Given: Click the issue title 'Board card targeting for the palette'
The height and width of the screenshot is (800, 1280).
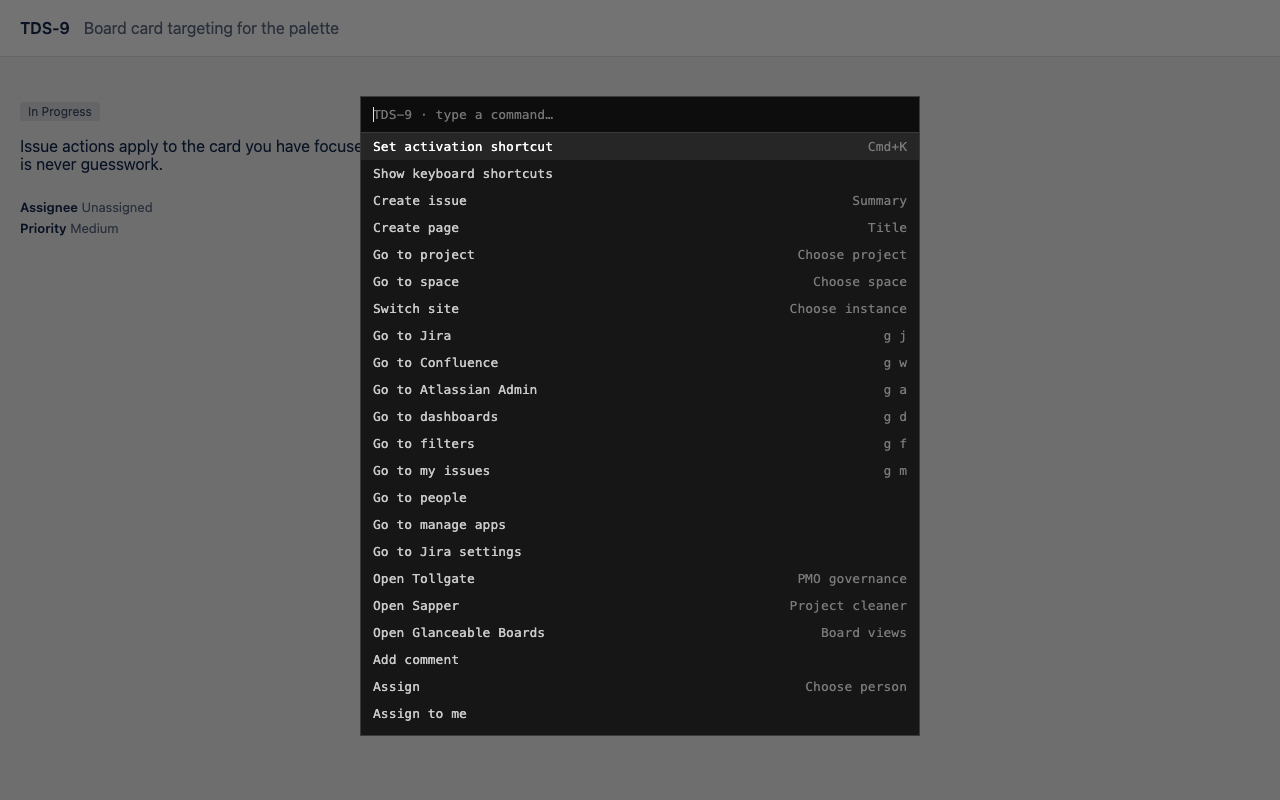Looking at the screenshot, I should click(x=211, y=28).
